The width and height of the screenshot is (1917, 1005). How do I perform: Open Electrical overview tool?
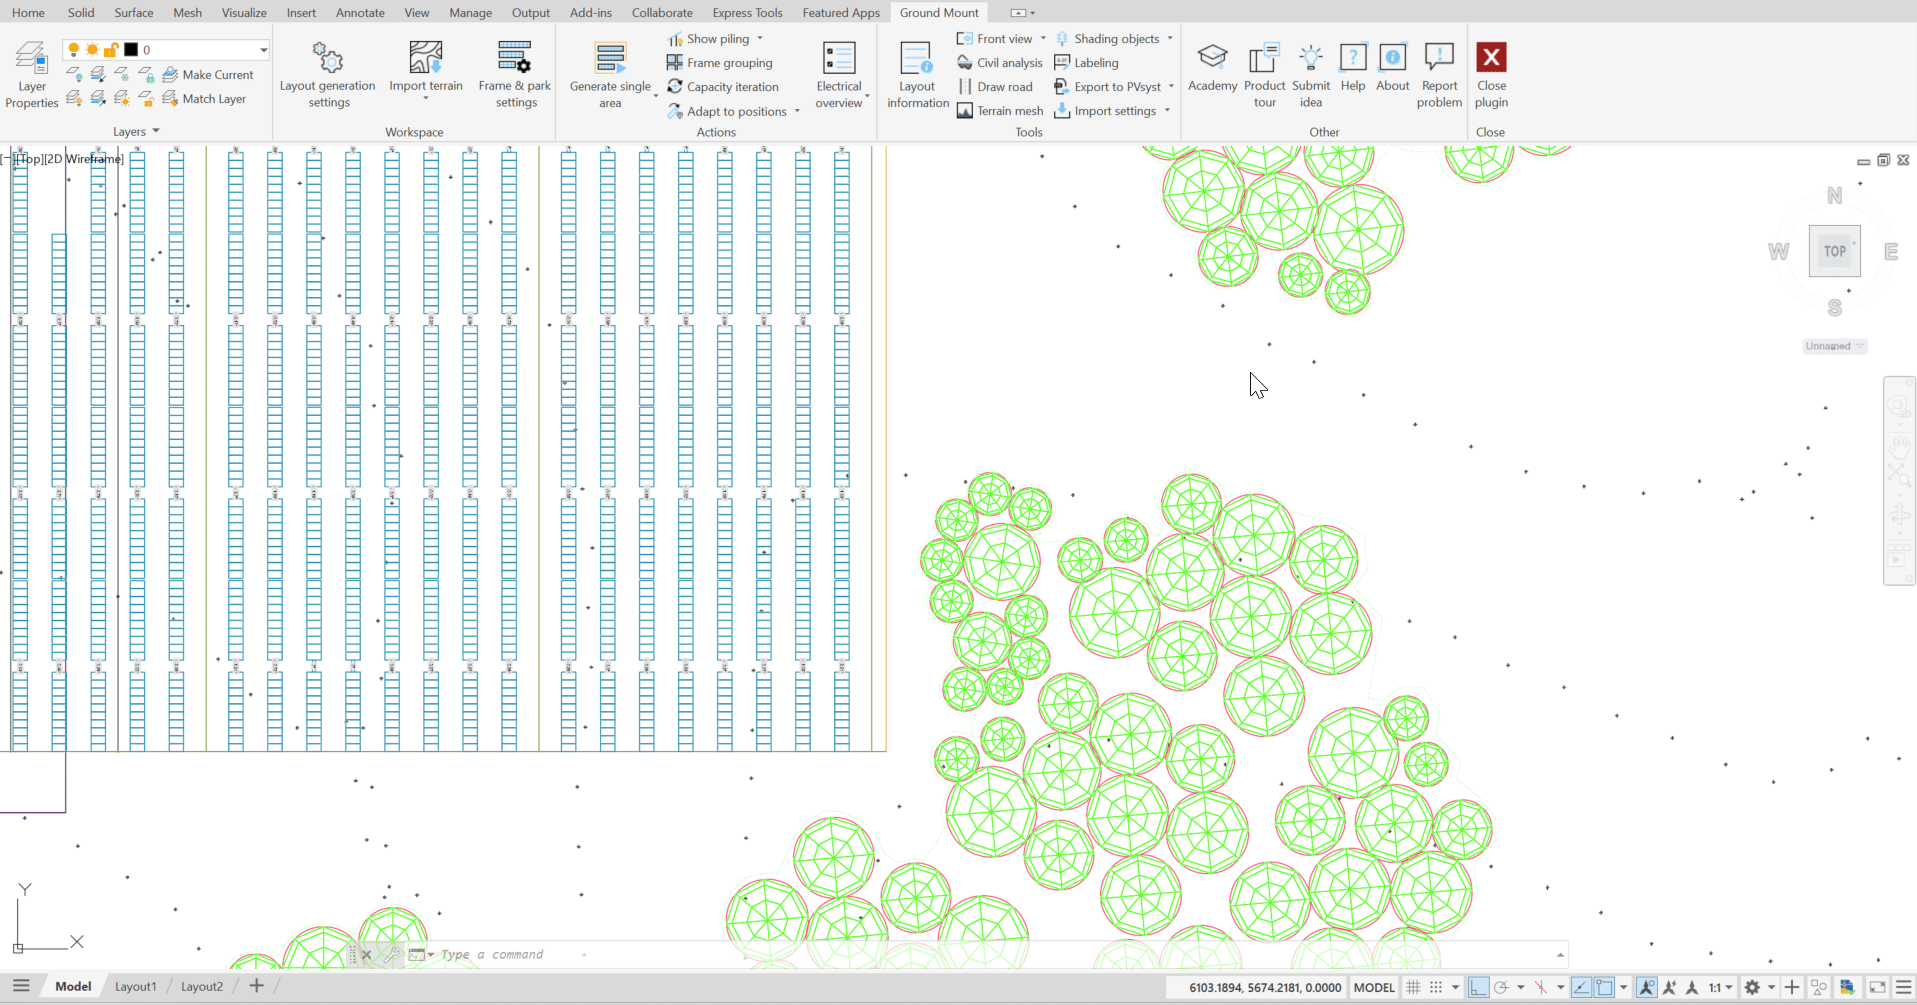839,75
